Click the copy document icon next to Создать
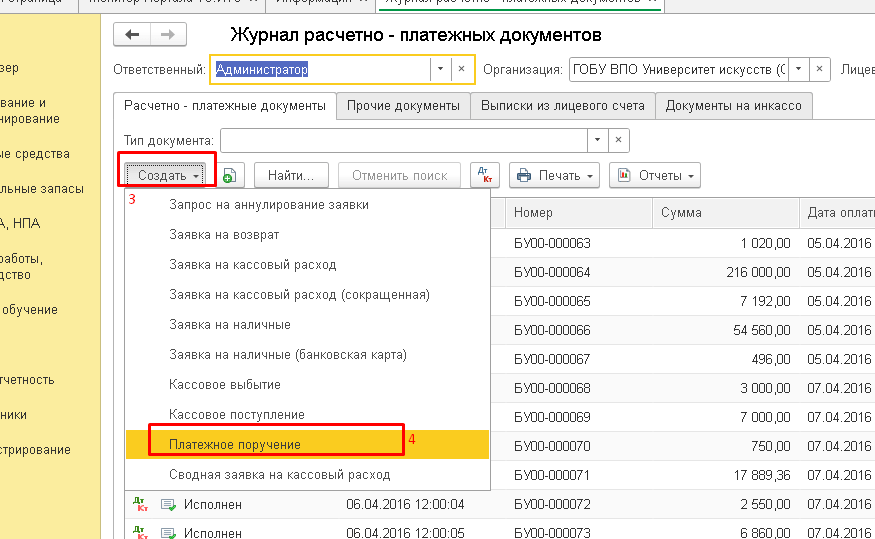Viewport: 875px width, 539px height. click(230, 176)
